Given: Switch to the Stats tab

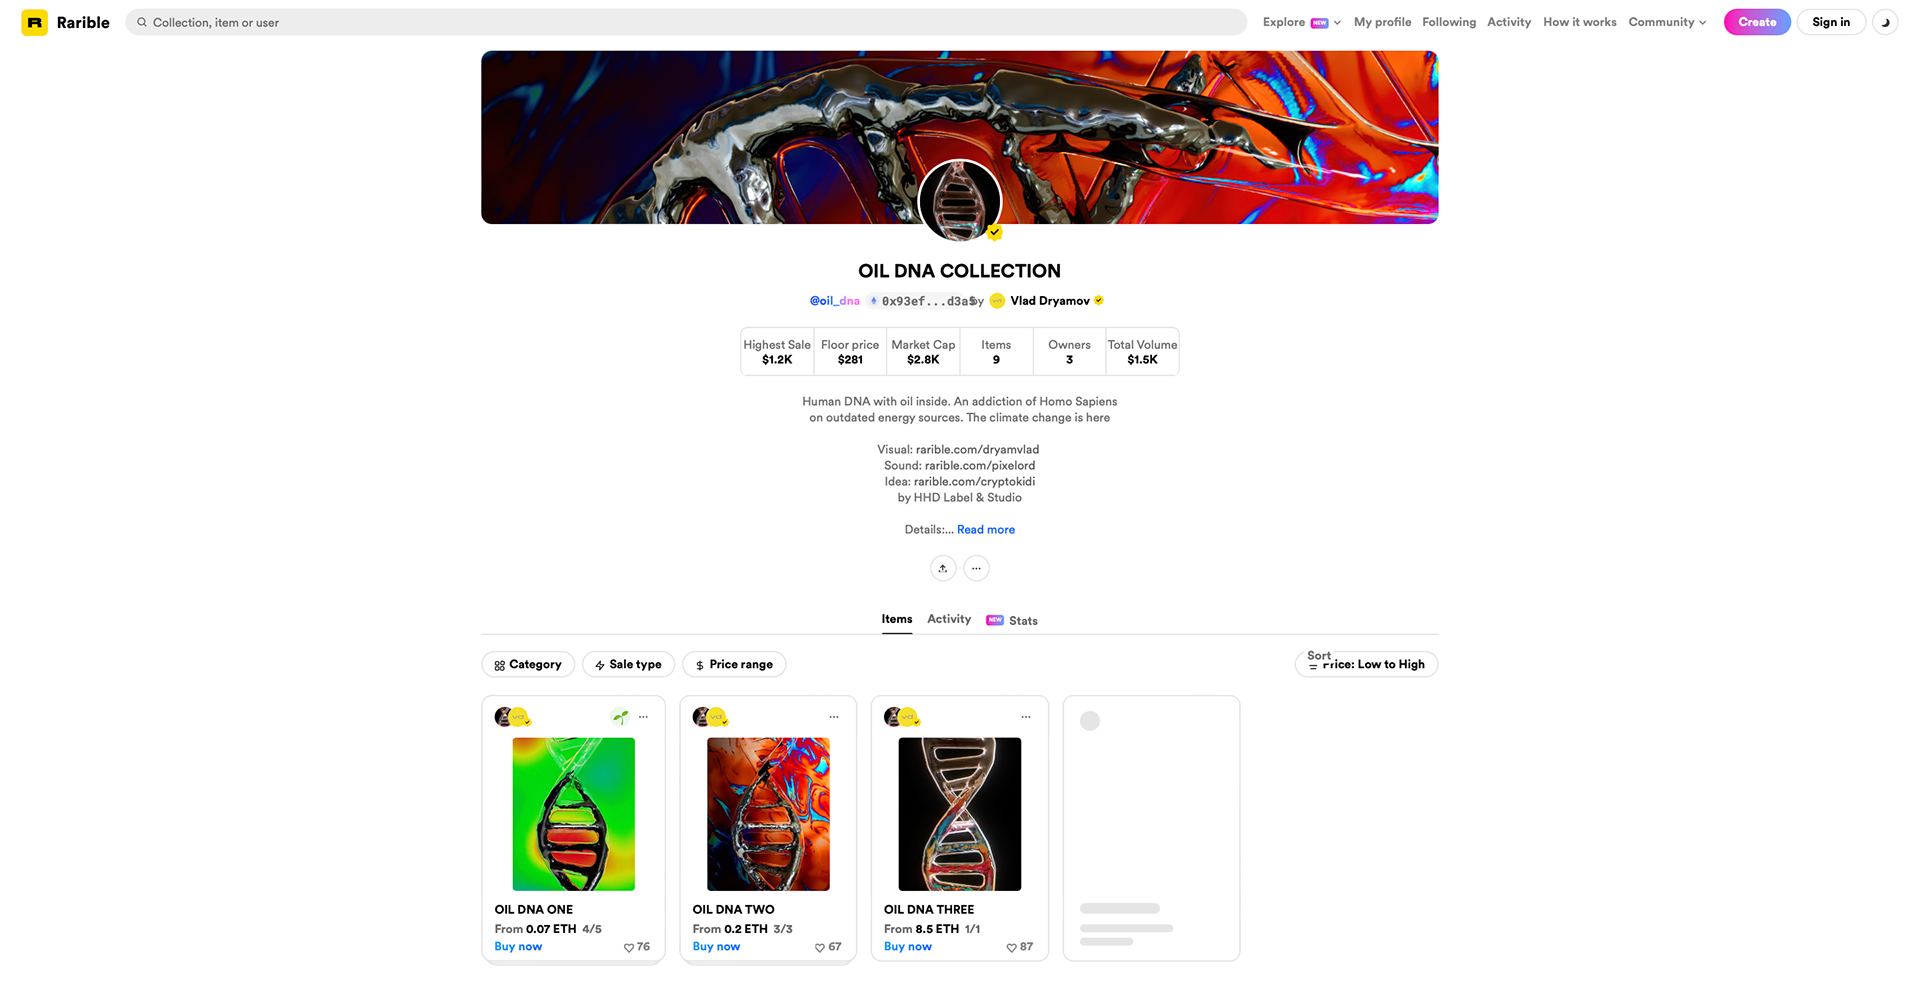Looking at the screenshot, I should point(1012,620).
